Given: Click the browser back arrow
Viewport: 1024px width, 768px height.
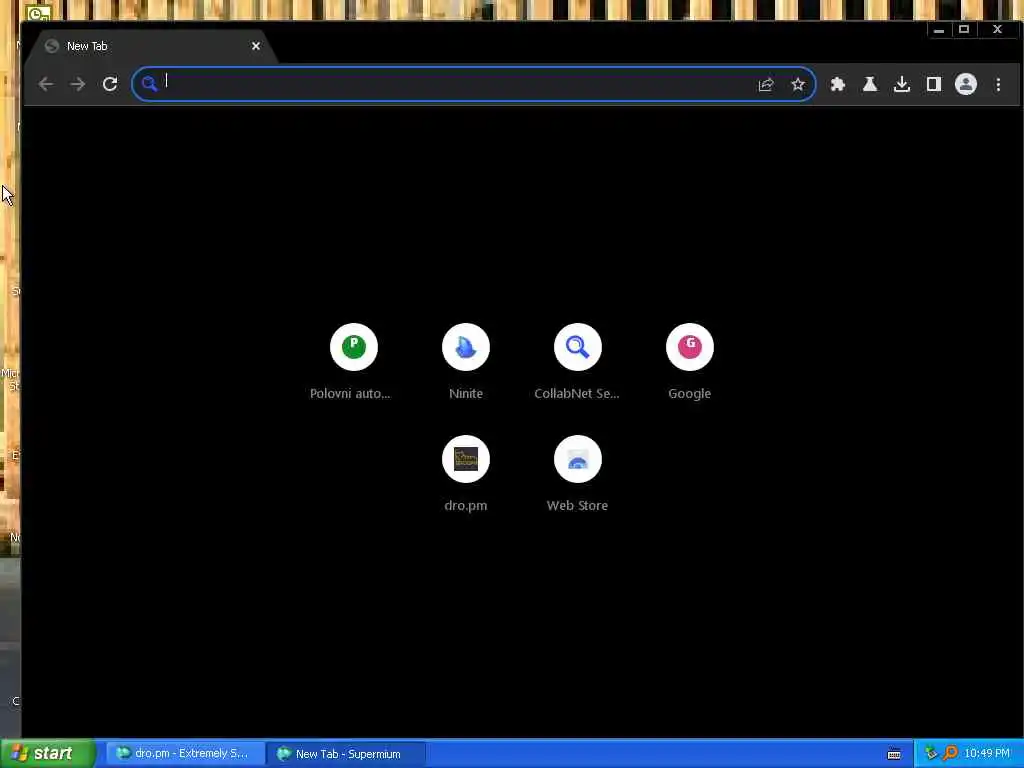Looking at the screenshot, I should [x=46, y=84].
